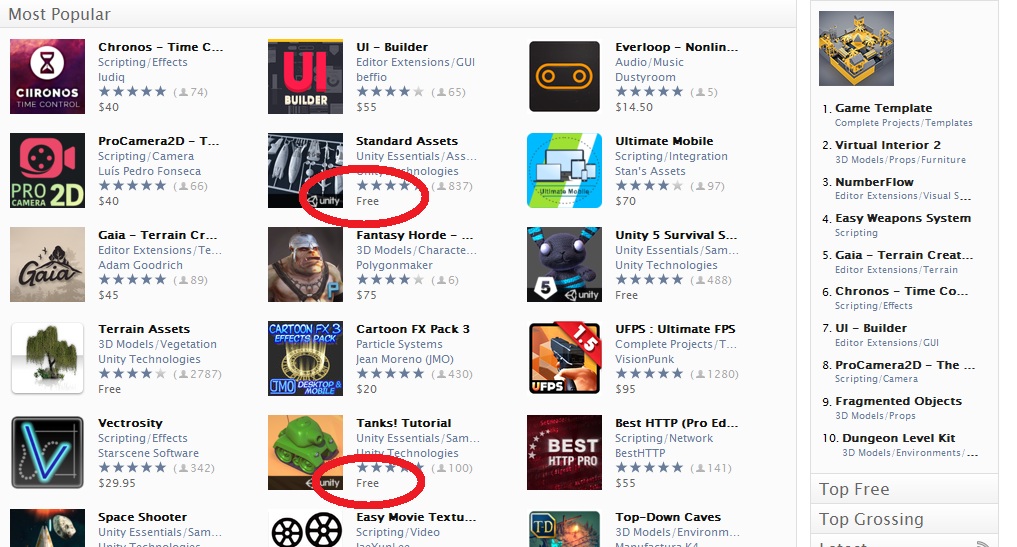Open the Gaia terrain logo icon
Image resolution: width=1017 pixels, height=547 pixels.
click(47, 265)
